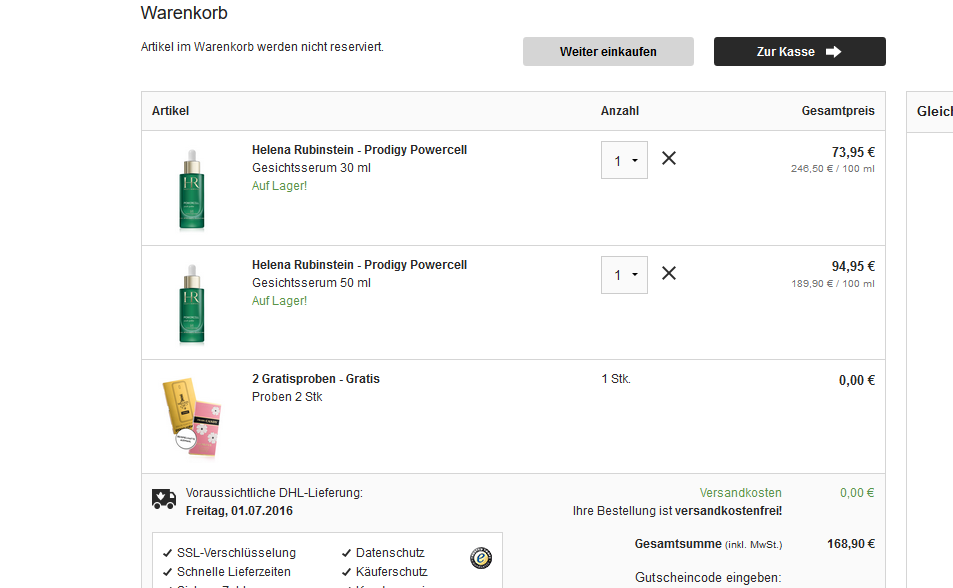Remove the 50 ml serum item
This screenshot has width=953, height=588.
coord(669,273)
